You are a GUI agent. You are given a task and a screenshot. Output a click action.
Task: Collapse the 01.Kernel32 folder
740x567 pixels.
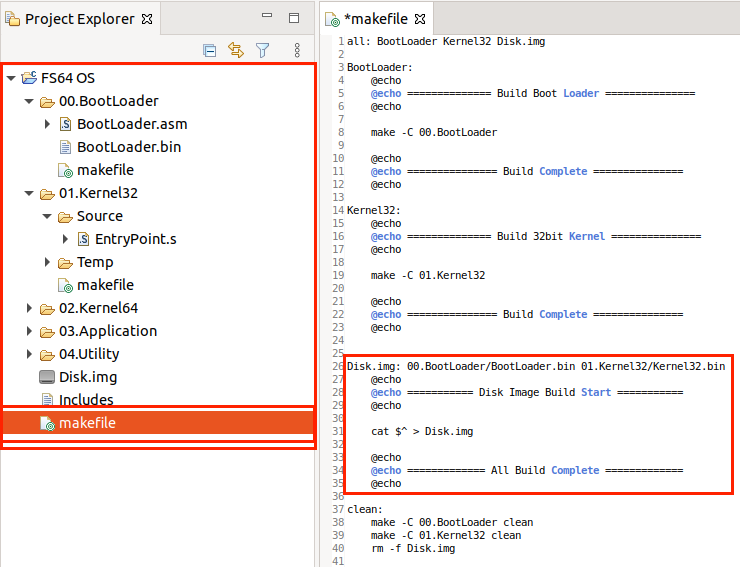pyautogui.click(x=29, y=193)
